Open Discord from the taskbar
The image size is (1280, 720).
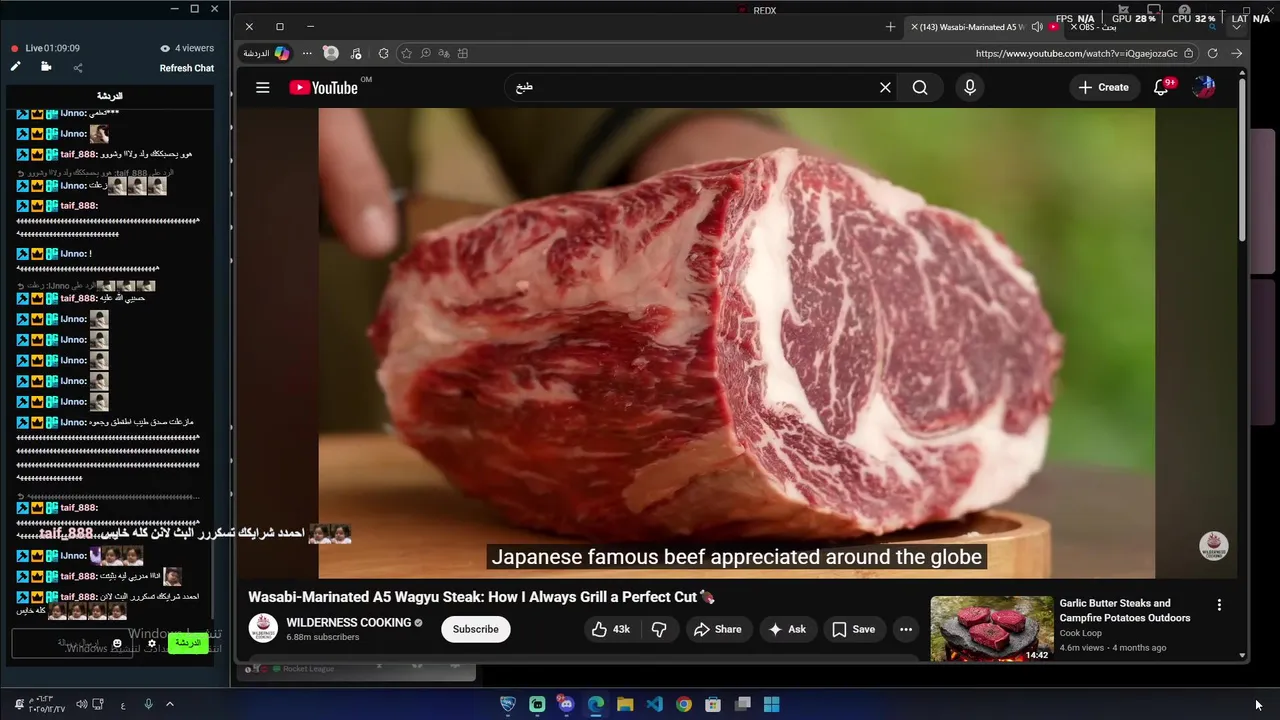tap(566, 704)
